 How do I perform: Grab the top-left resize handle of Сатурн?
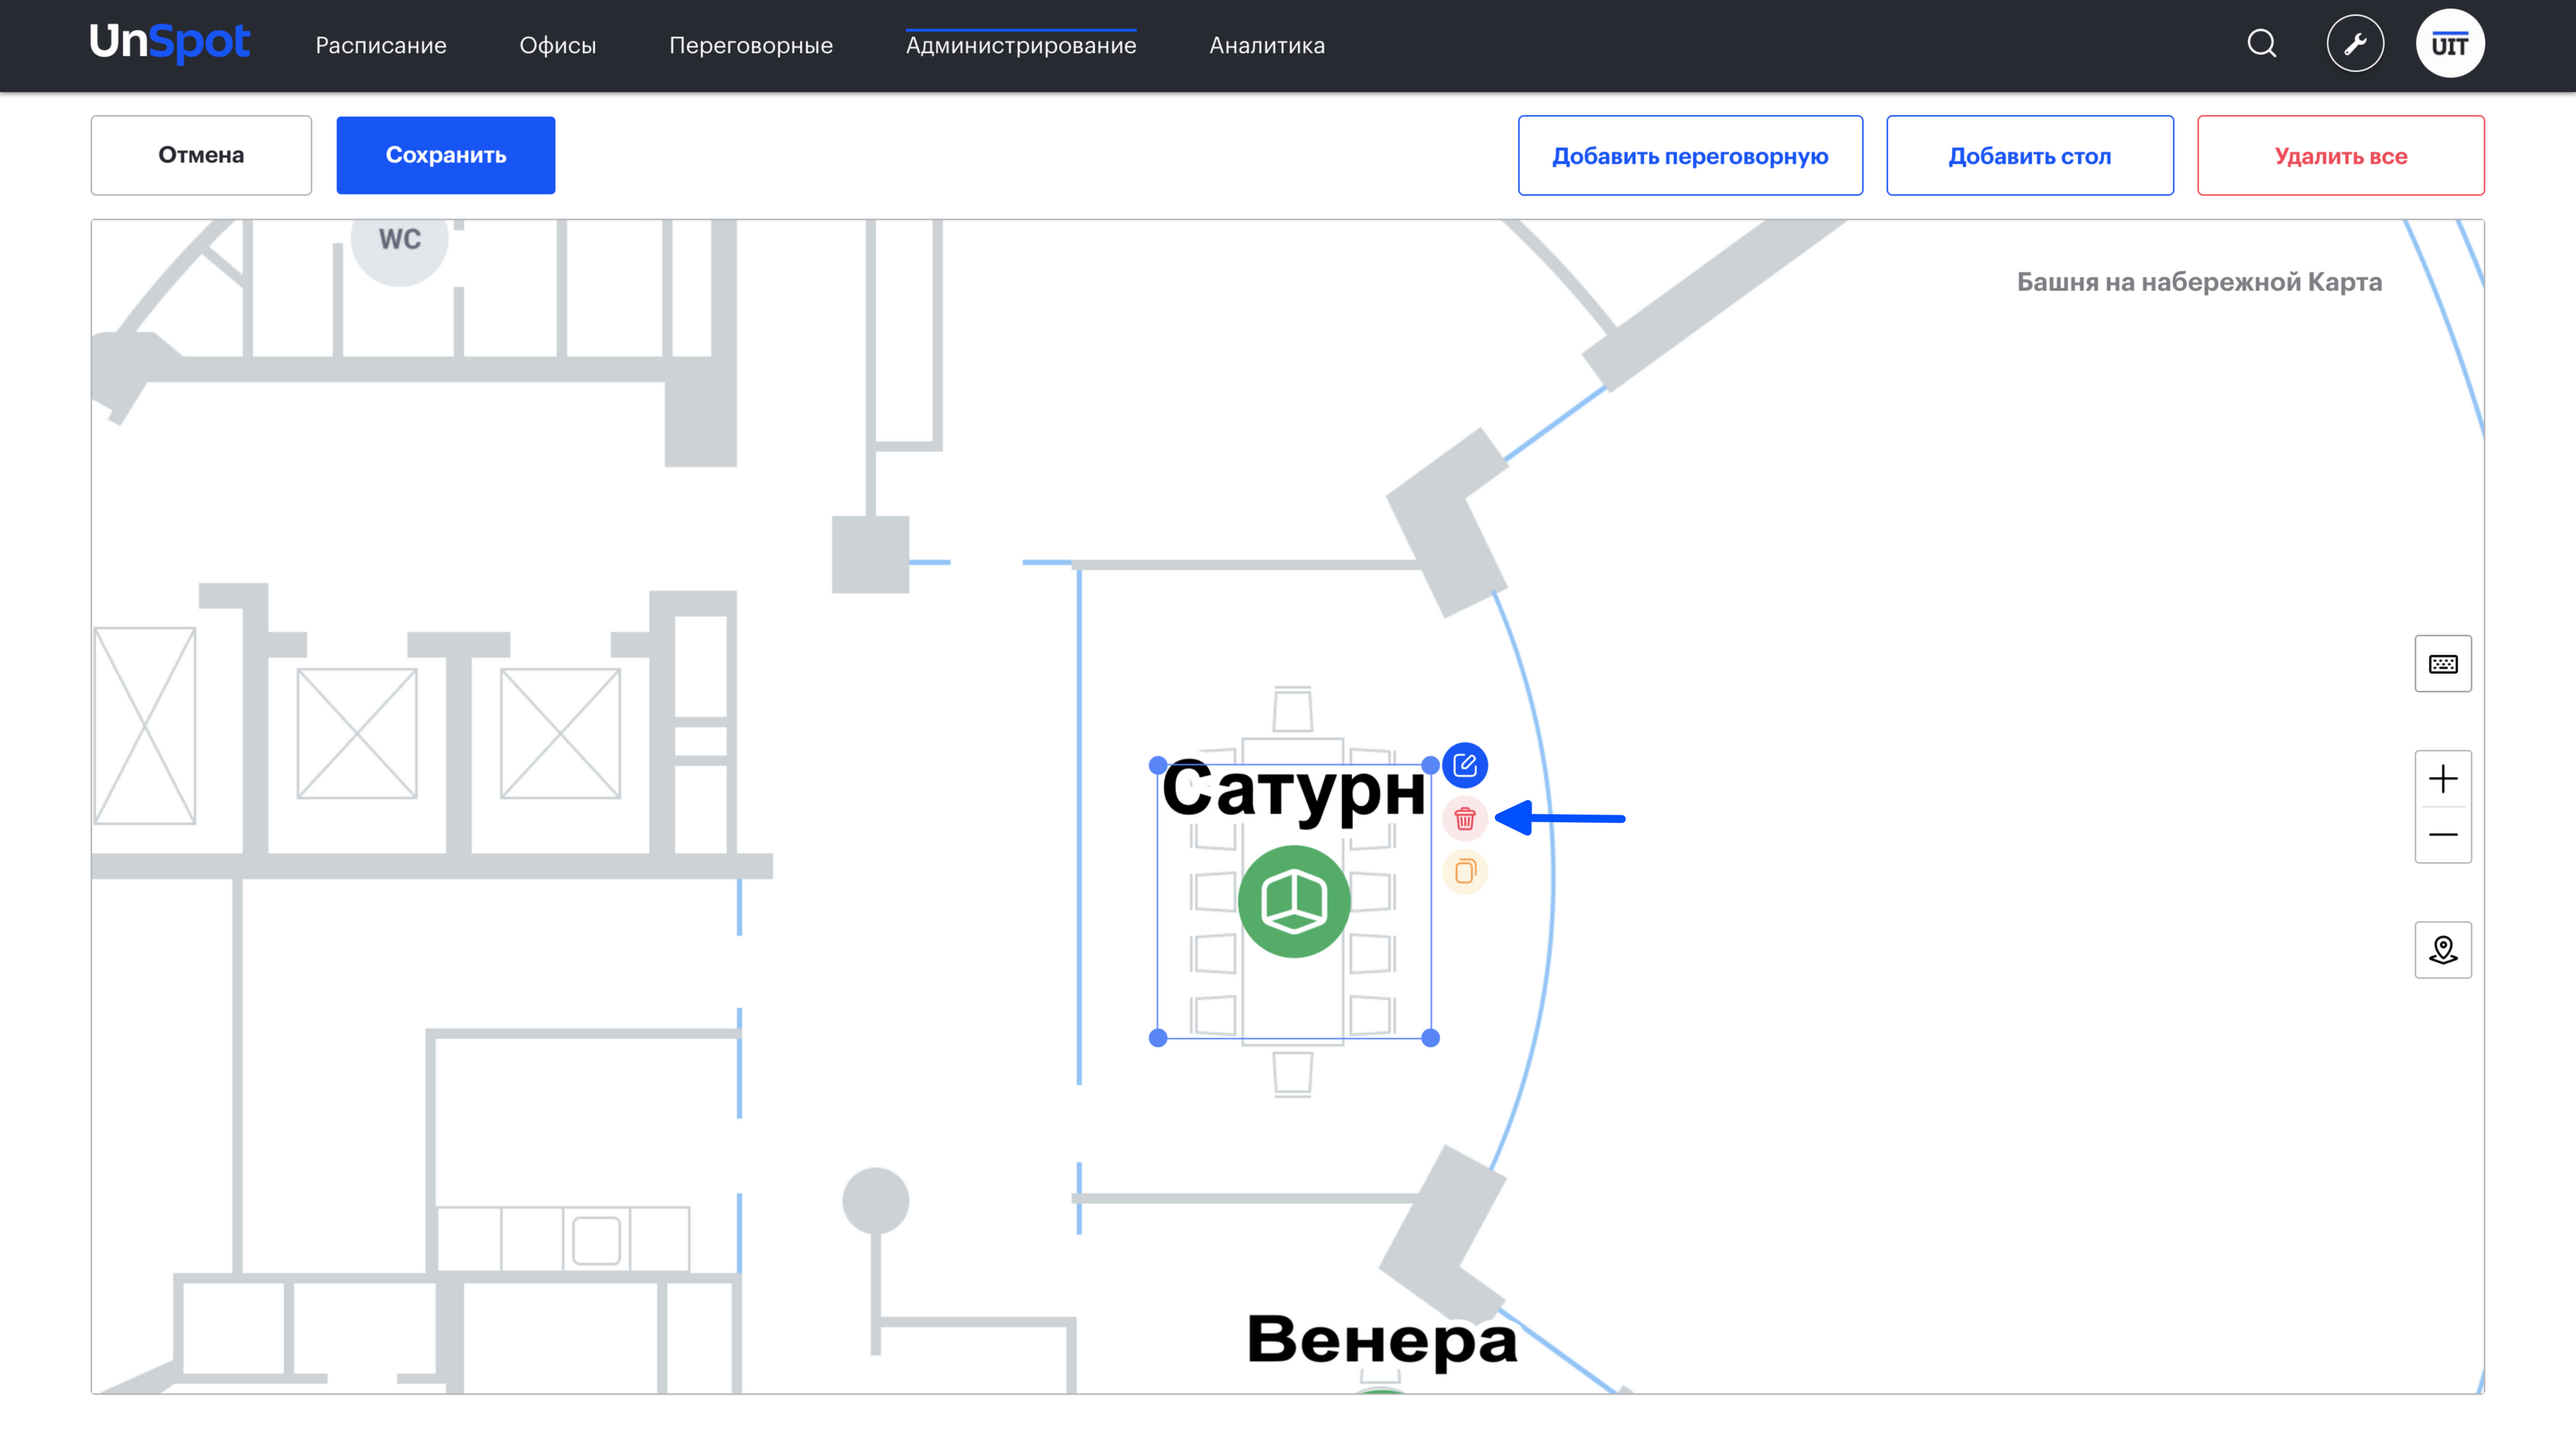point(1158,765)
